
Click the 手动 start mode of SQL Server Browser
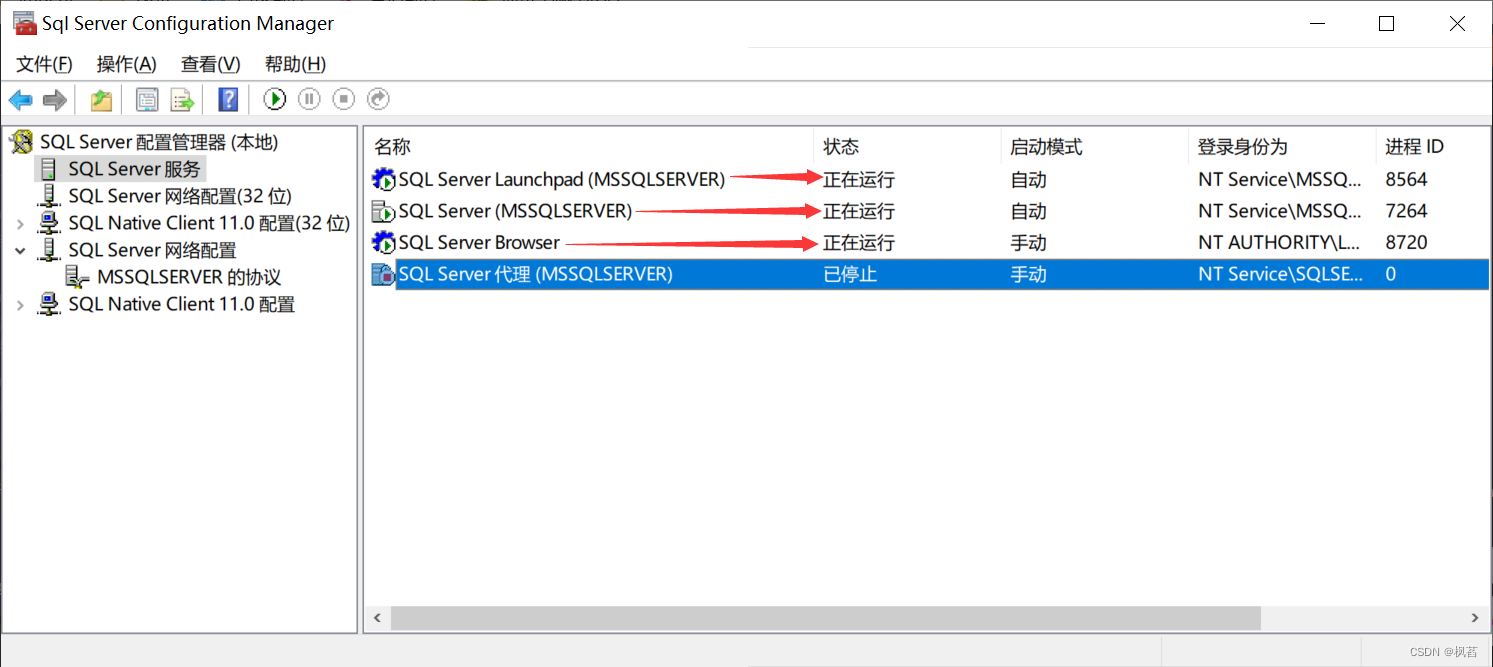1028,242
